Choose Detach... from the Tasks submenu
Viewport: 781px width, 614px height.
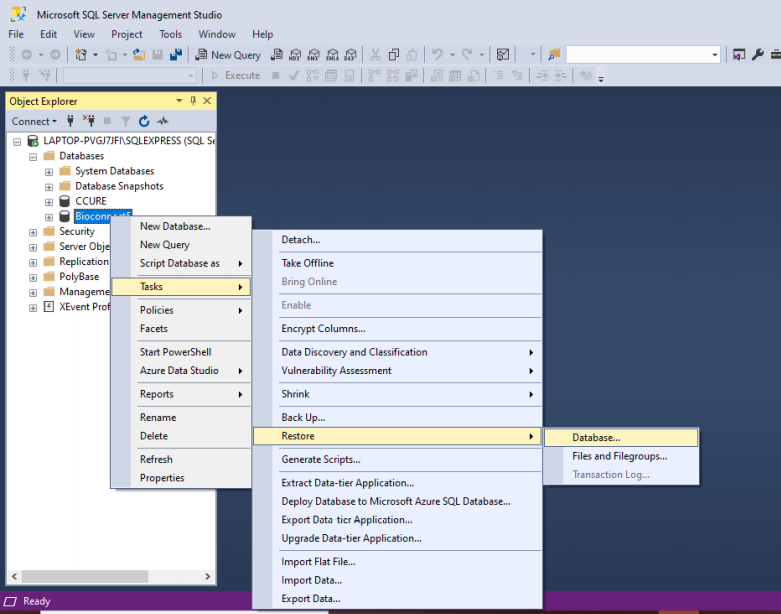point(397,240)
